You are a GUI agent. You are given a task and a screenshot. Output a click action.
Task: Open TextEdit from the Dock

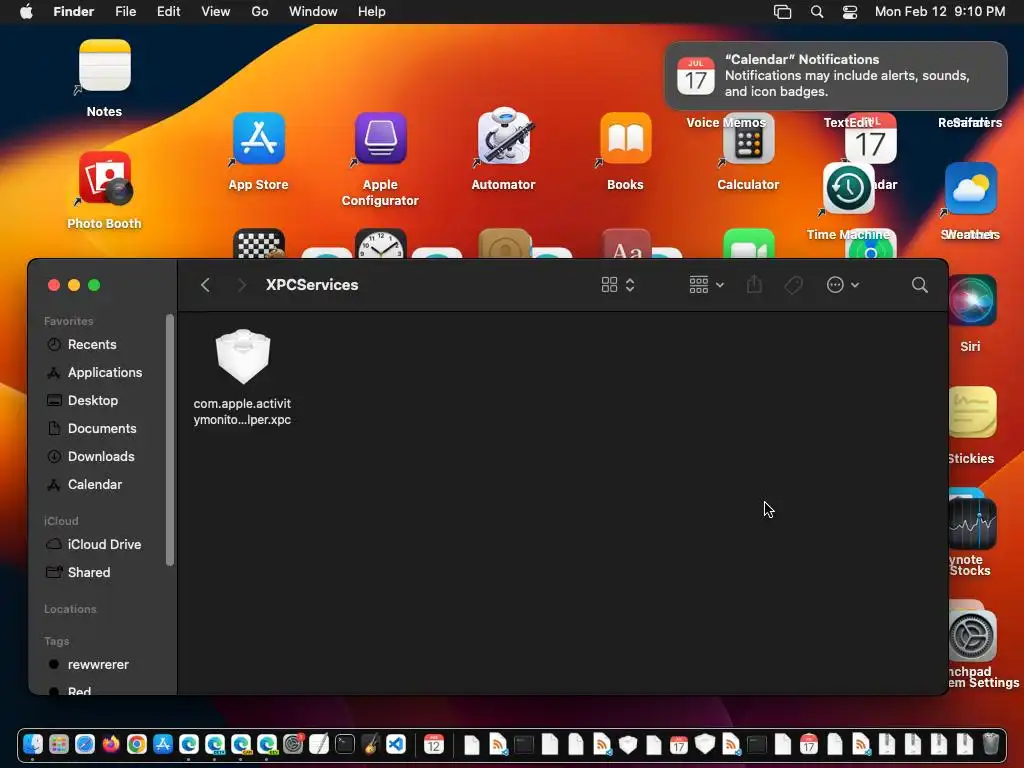[319, 744]
